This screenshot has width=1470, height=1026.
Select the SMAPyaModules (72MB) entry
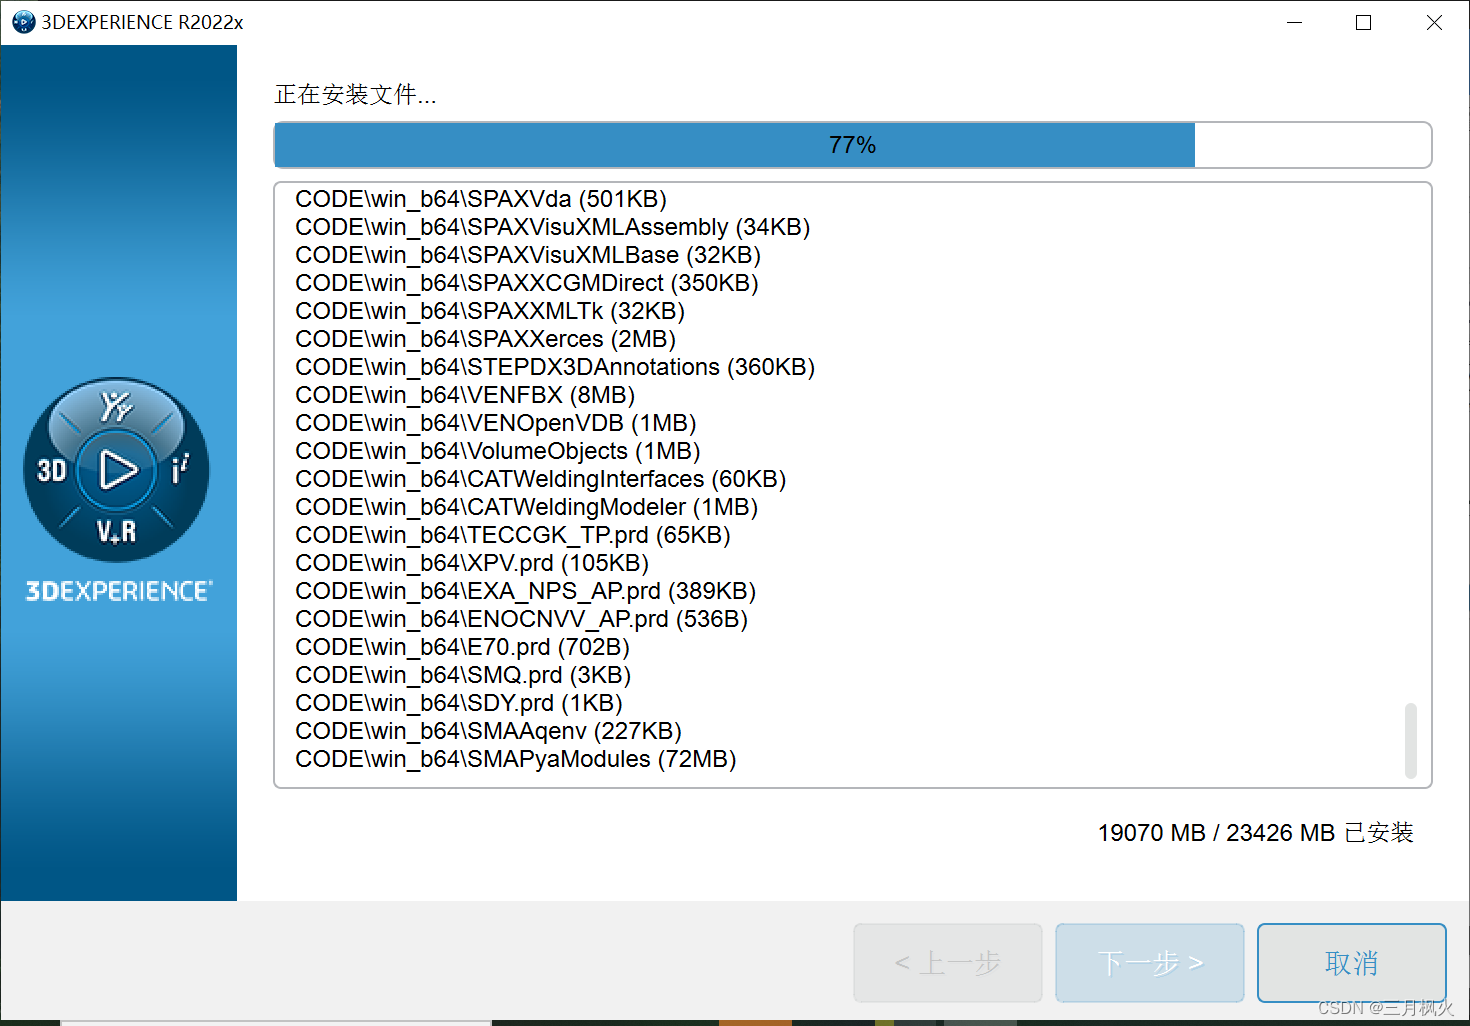(516, 759)
